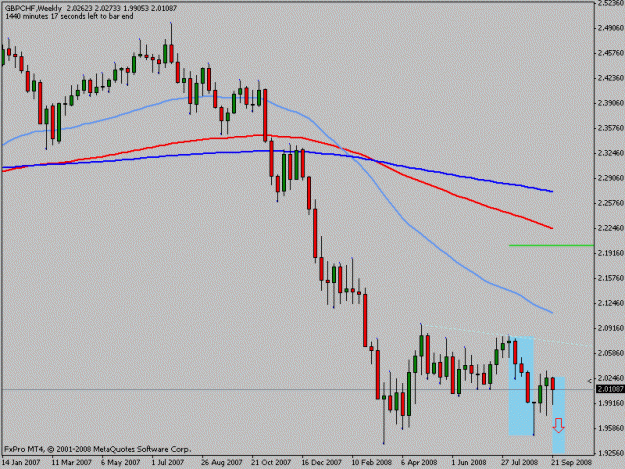
Task: Click the long red candle at 21 Oct 2007
Action: (x=265, y=115)
